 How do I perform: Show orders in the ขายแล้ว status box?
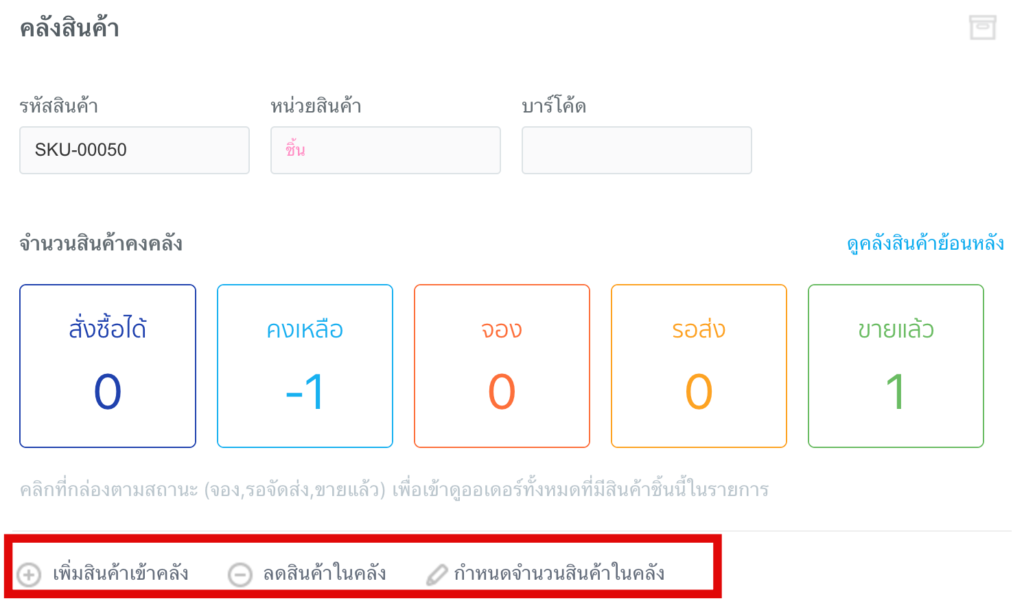896,366
